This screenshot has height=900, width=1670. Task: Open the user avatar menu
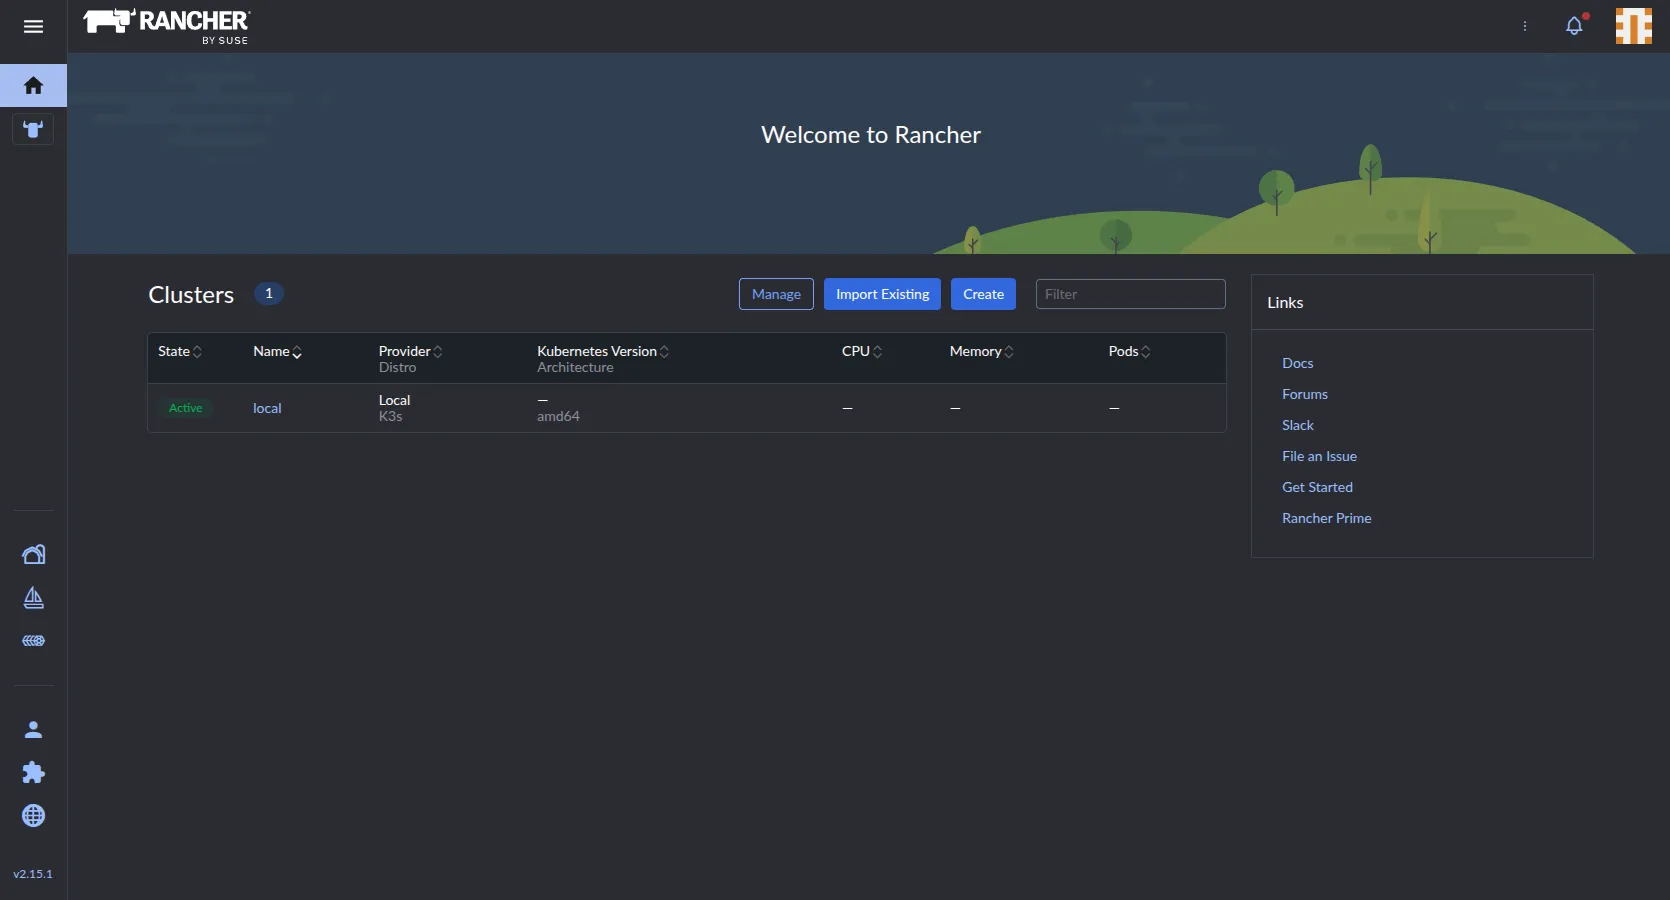tap(1634, 26)
